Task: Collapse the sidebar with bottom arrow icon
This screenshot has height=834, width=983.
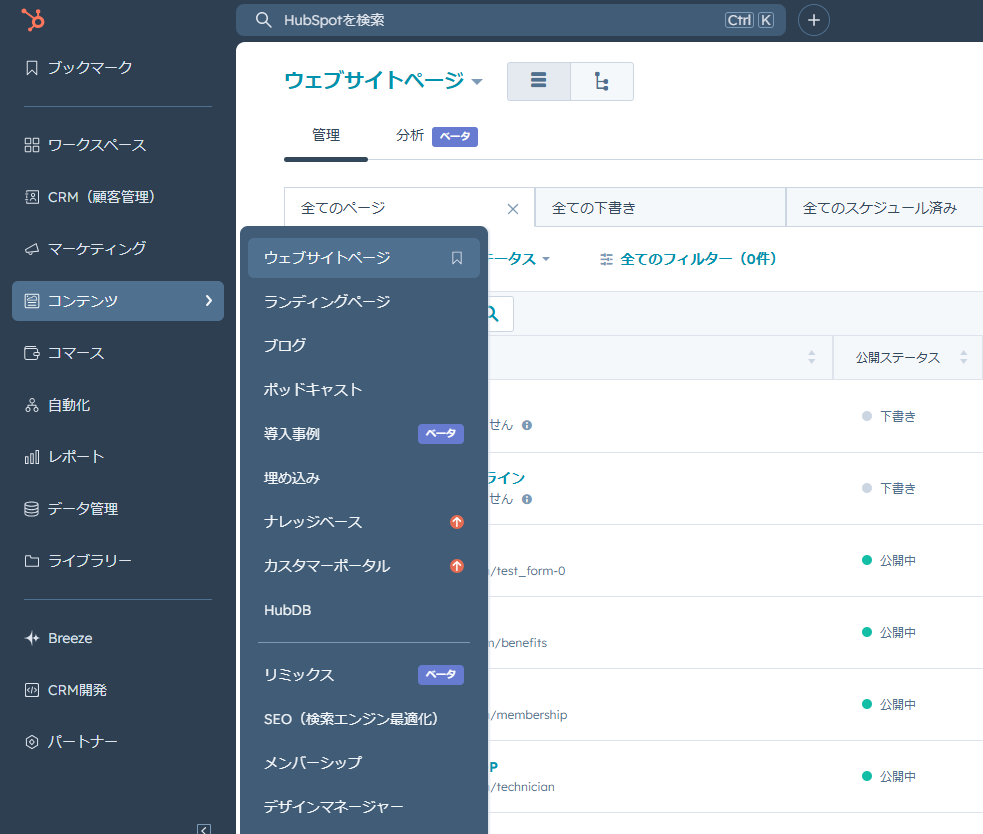Action: pos(204,829)
